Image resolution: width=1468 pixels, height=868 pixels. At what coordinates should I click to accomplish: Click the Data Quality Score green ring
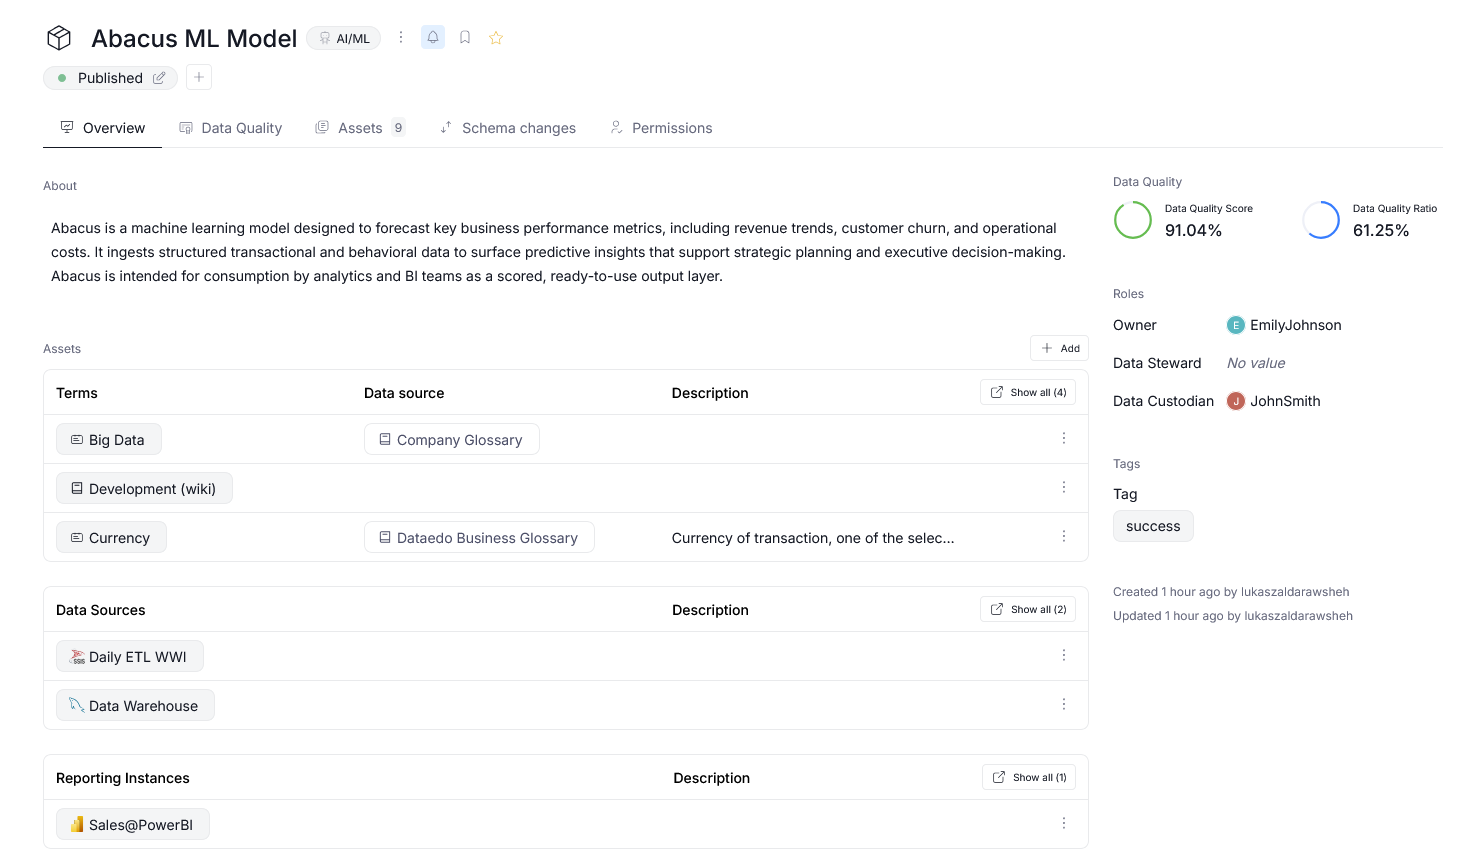(1133, 220)
